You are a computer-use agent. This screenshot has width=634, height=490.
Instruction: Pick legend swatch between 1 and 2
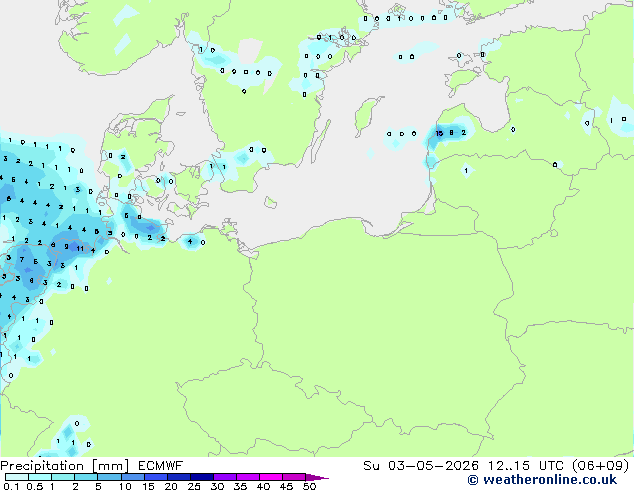(x=63, y=477)
